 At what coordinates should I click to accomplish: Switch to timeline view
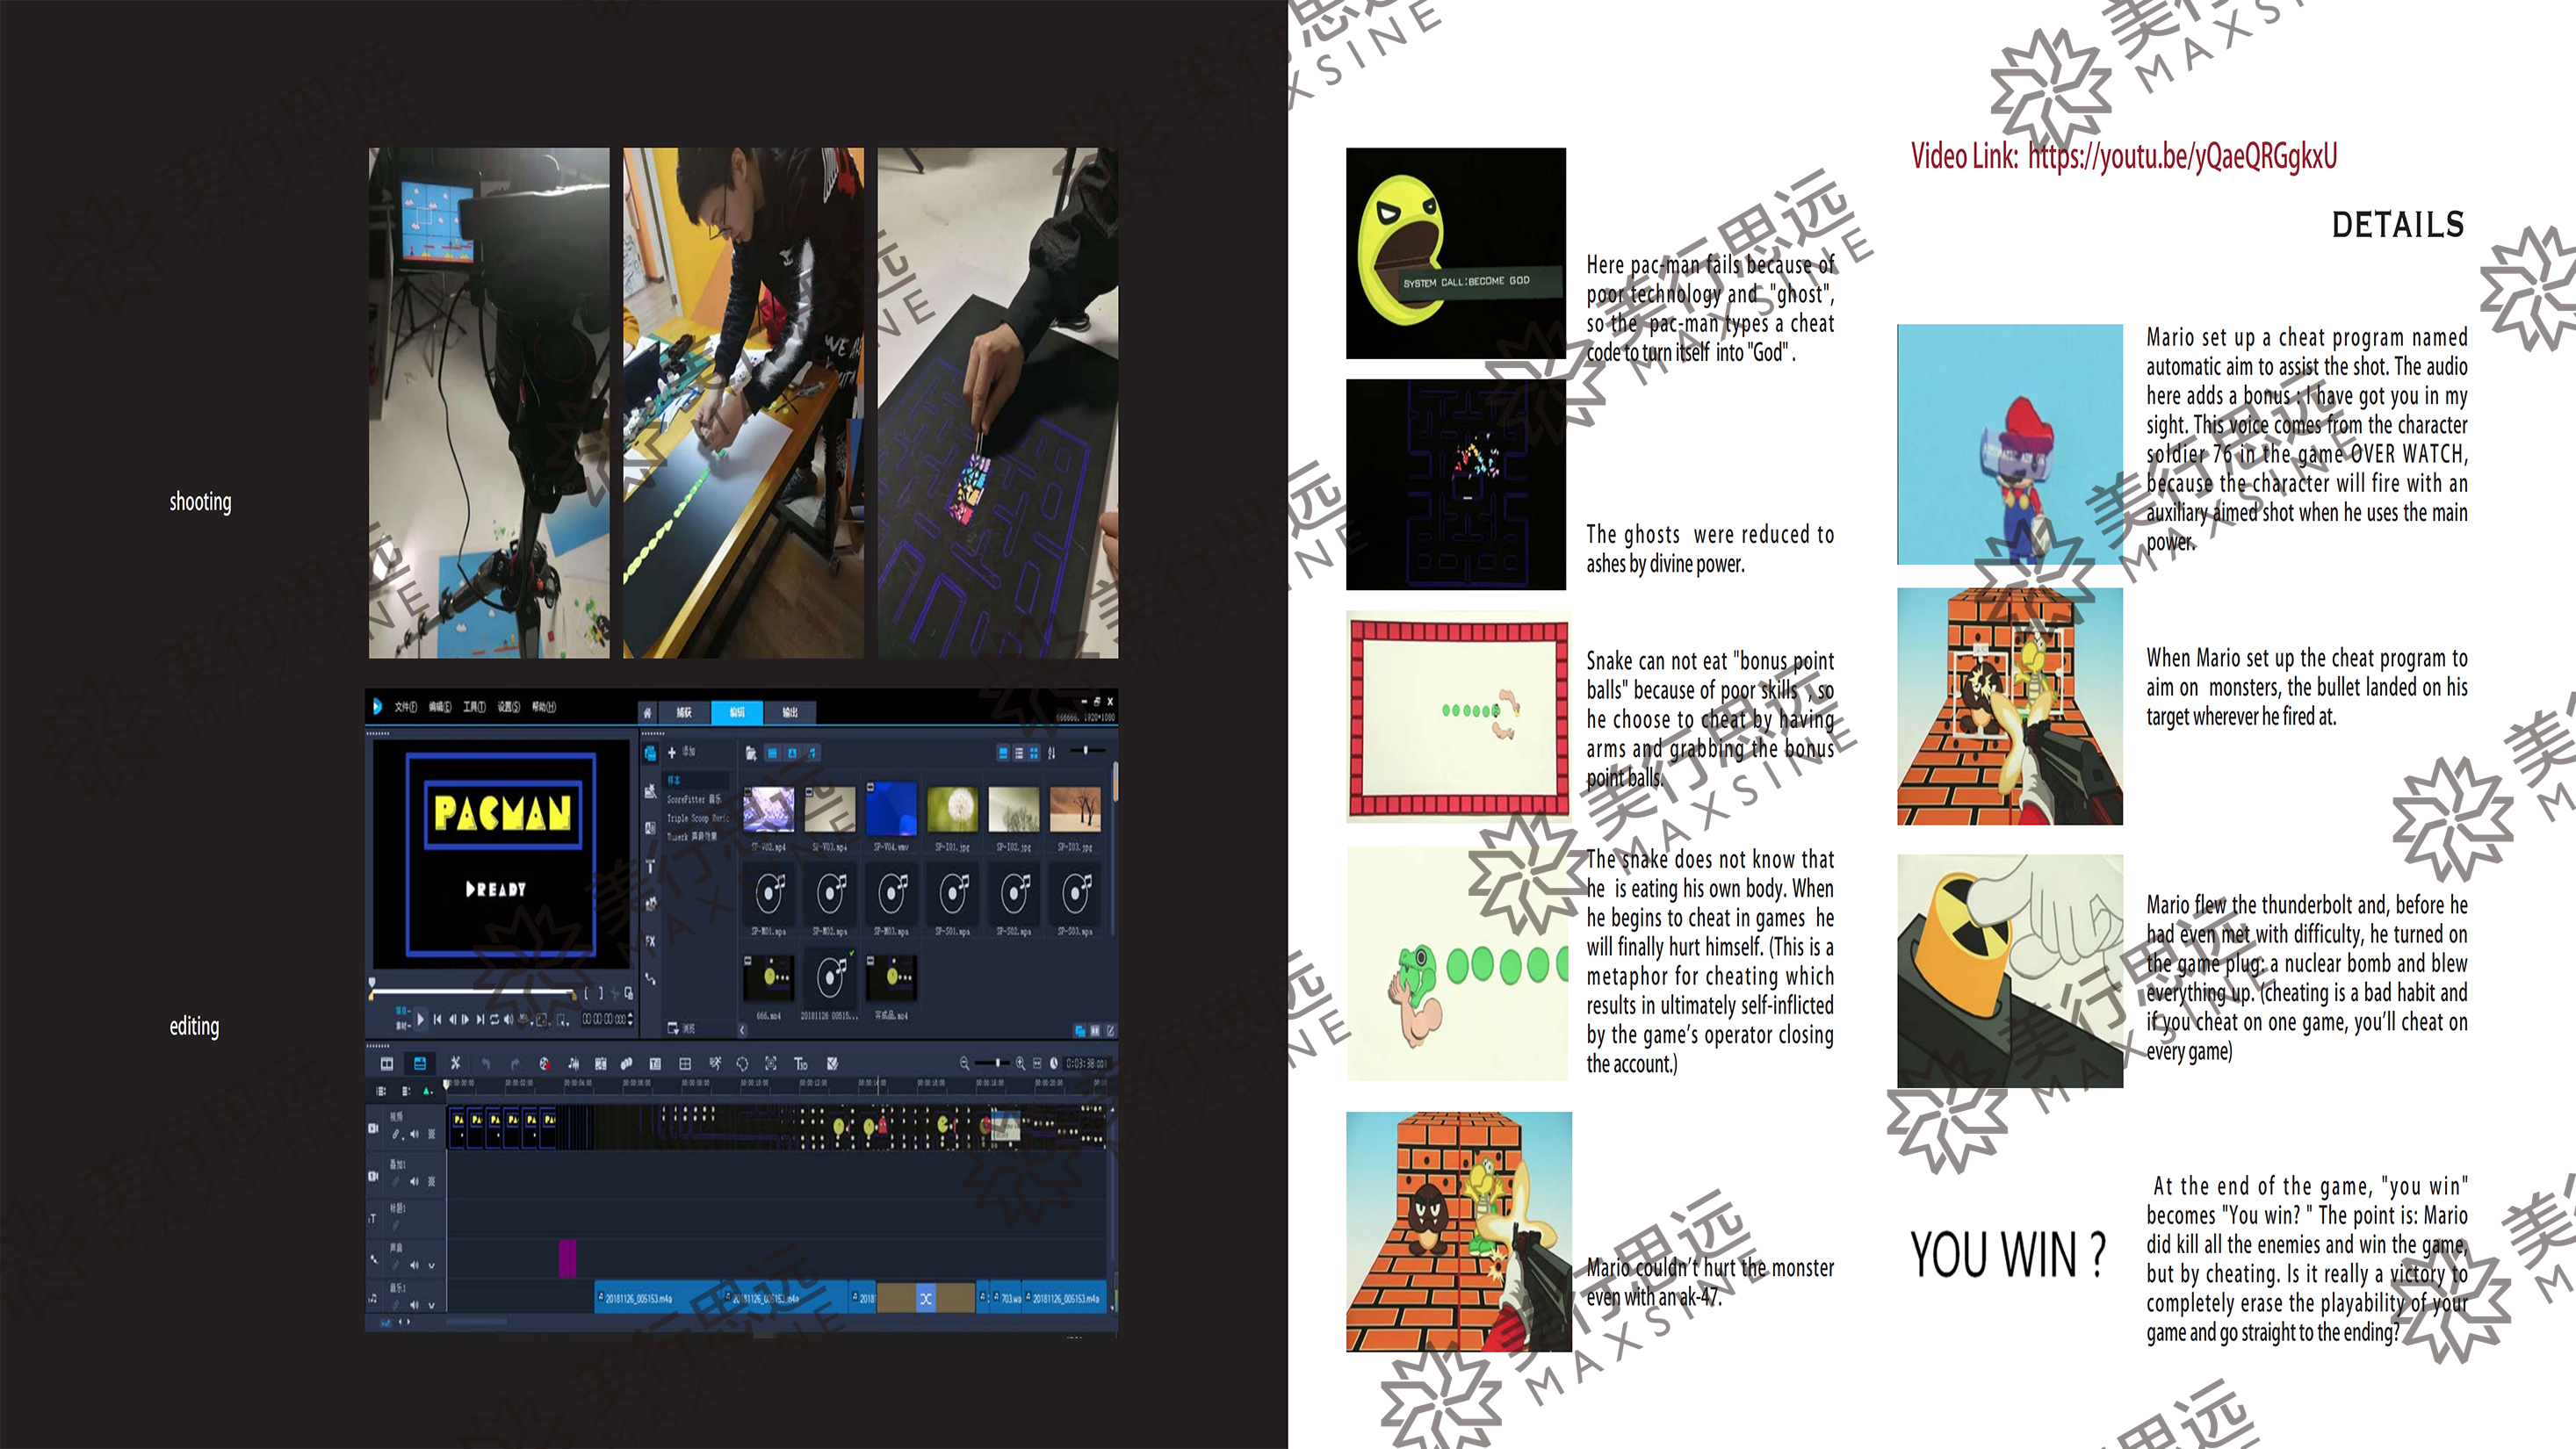[420, 1064]
